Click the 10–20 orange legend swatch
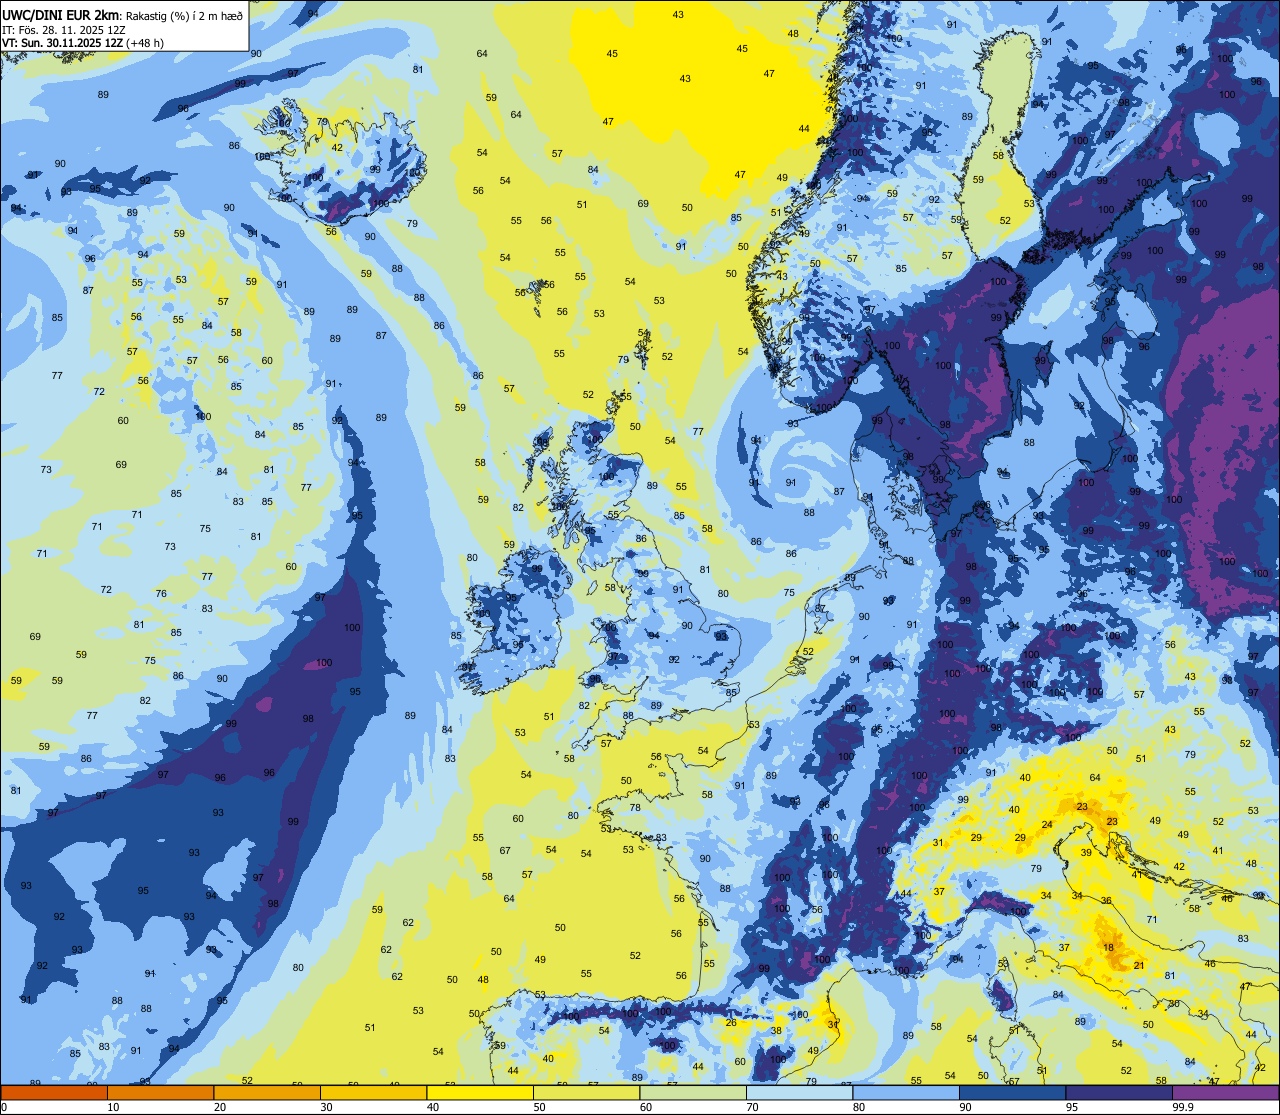The image size is (1280, 1115). [160, 1092]
